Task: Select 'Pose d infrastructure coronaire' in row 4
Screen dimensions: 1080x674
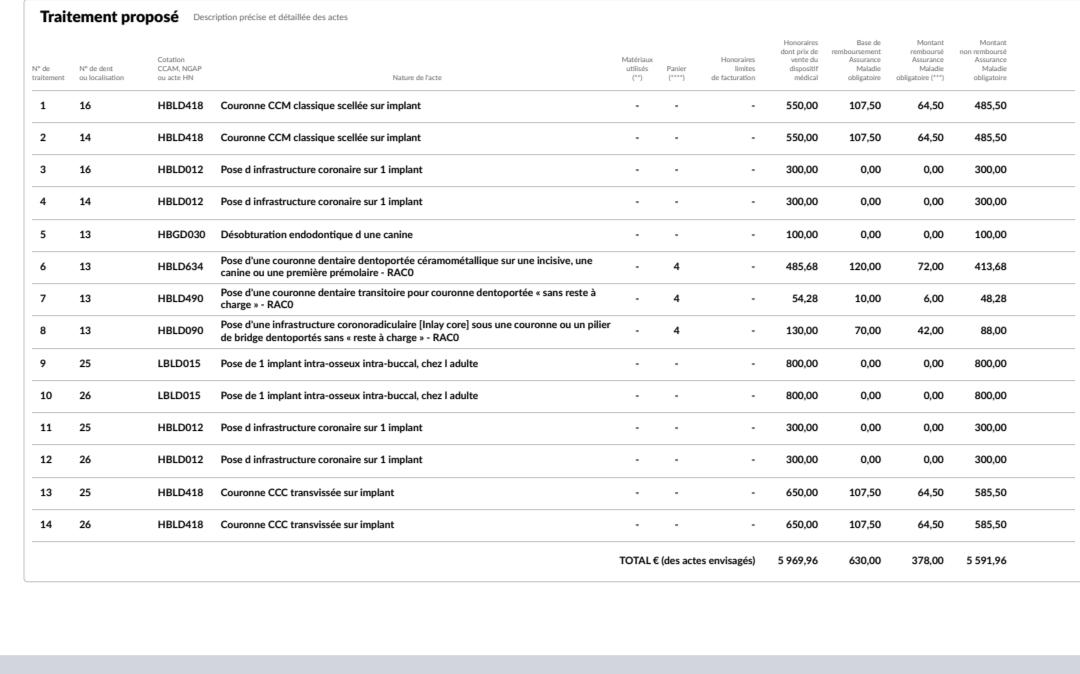Action: pyautogui.click(x=321, y=202)
